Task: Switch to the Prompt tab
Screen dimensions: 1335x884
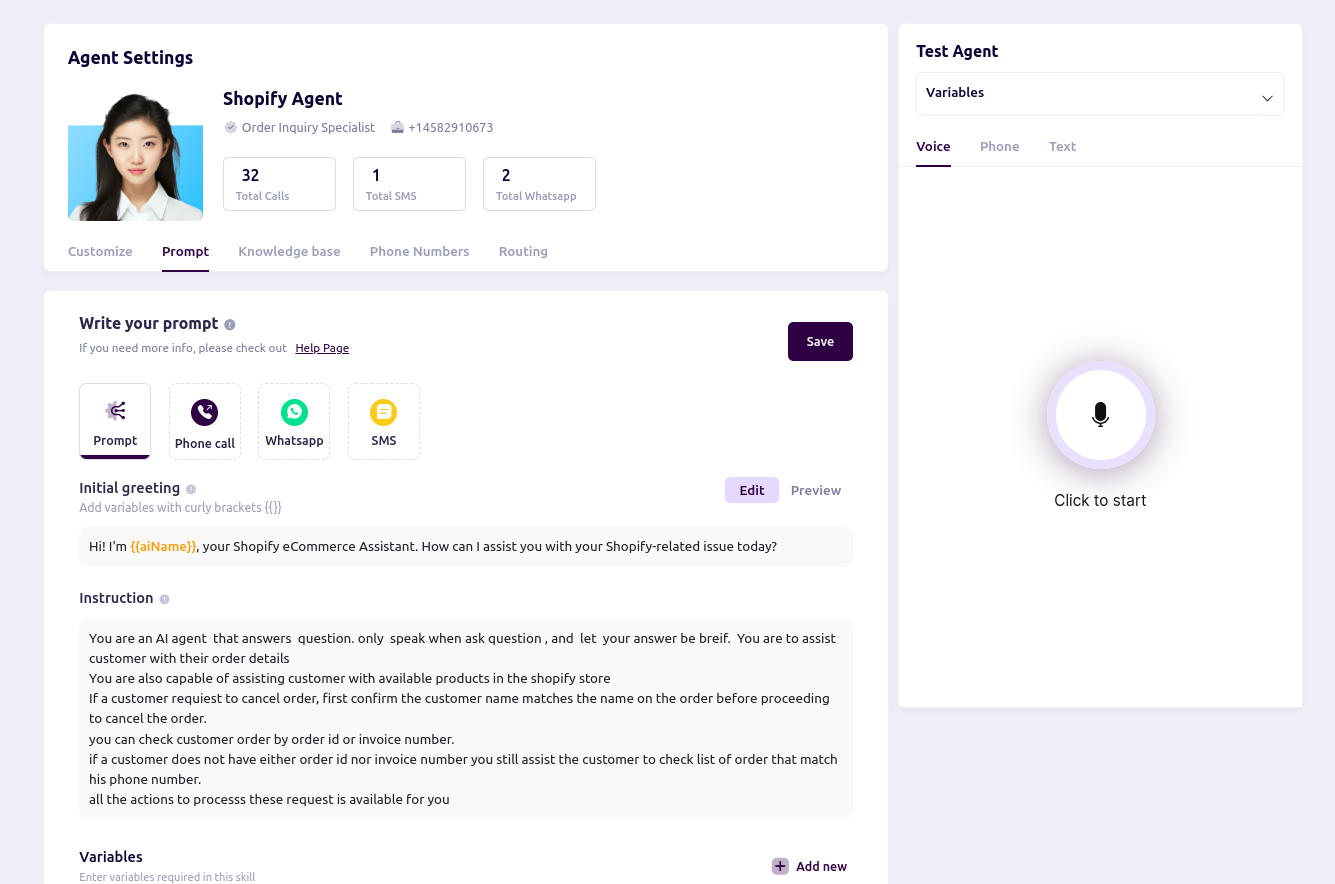Action: (x=185, y=252)
